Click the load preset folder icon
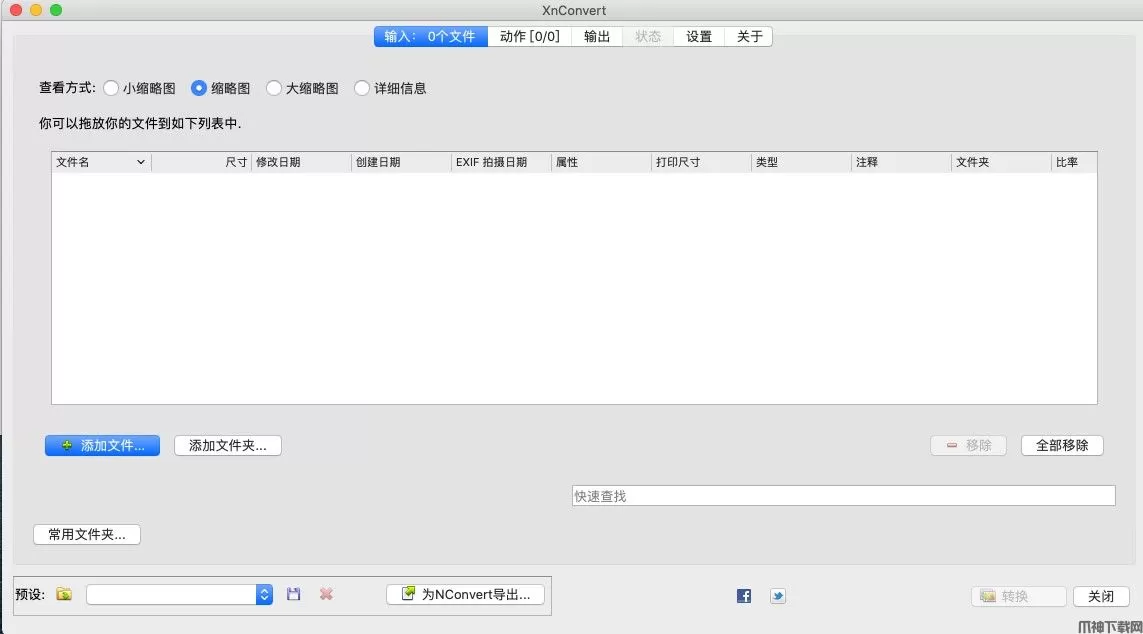Image resolution: width=1143 pixels, height=634 pixels. (64, 594)
